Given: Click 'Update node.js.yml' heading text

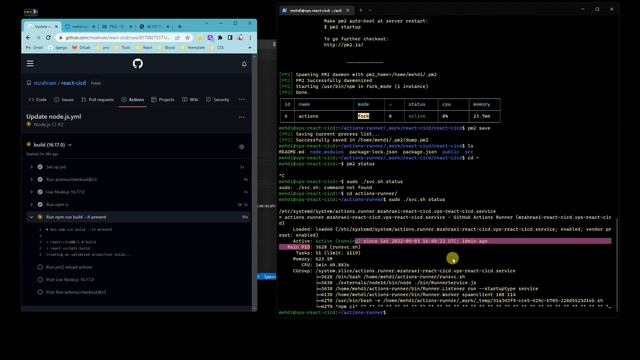Looking at the screenshot, I should tap(54, 117).
